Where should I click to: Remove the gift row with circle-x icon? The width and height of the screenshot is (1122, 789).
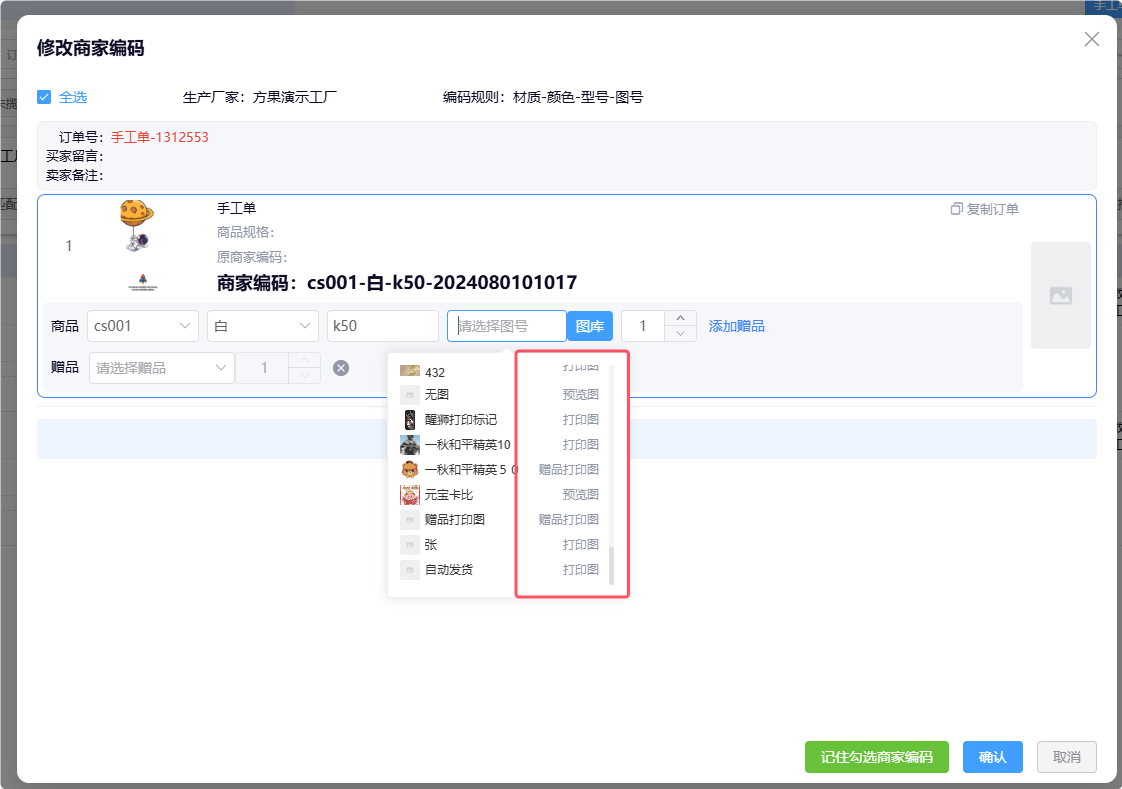(341, 368)
